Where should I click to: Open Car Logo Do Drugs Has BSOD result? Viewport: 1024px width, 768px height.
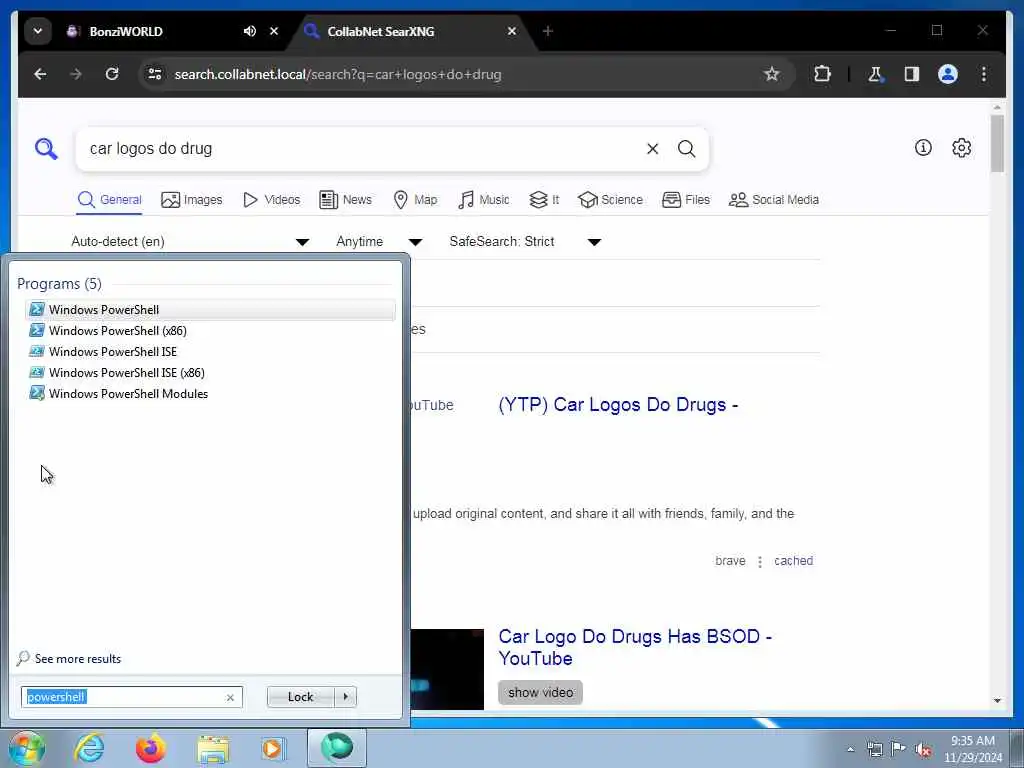[x=635, y=647]
